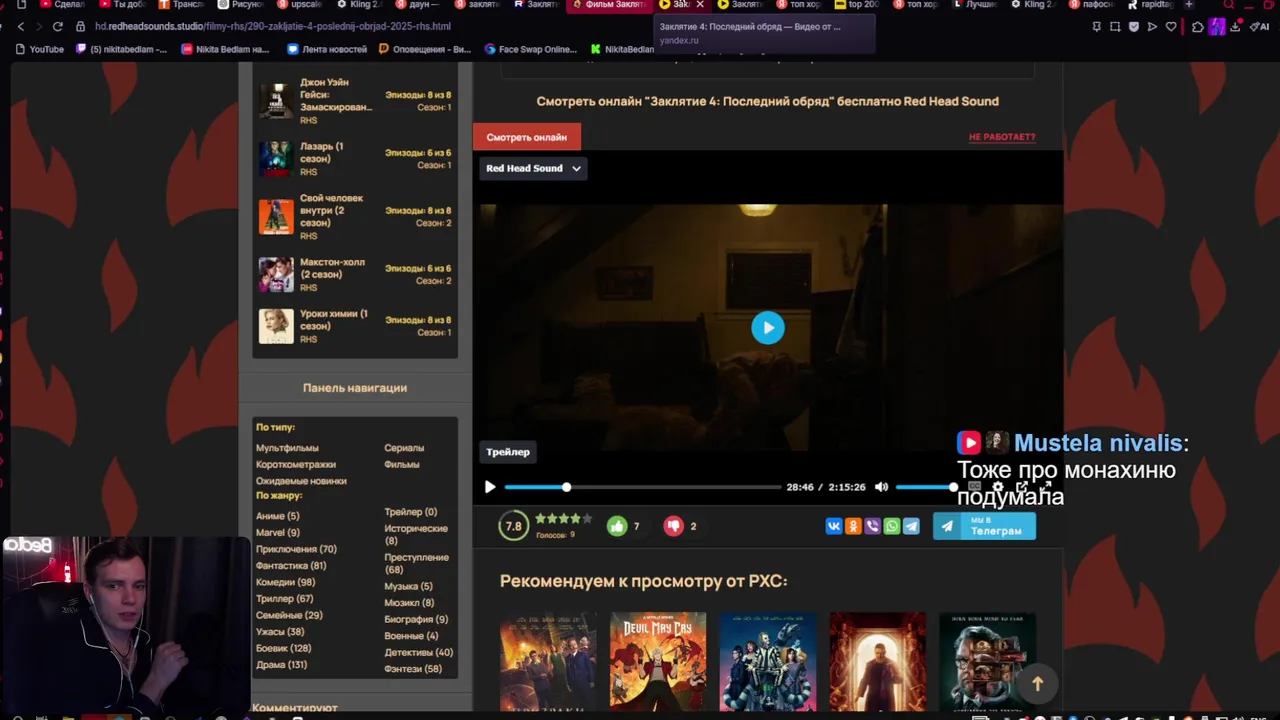Select genre Фантастика (81)
The image size is (1280, 720).
click(x=291, y=566)
